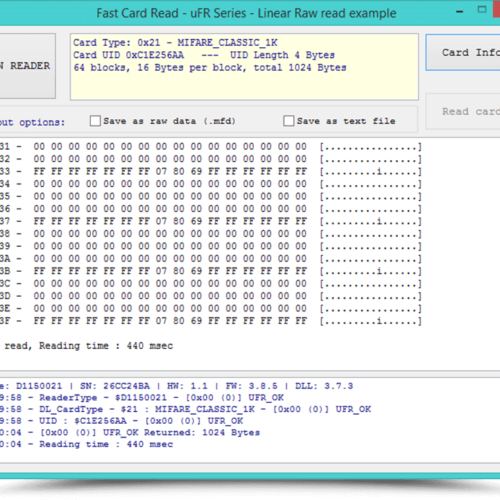Select the Card UID 0xC1E256AA line
500x500 pixels.
(x=204, y=55)
